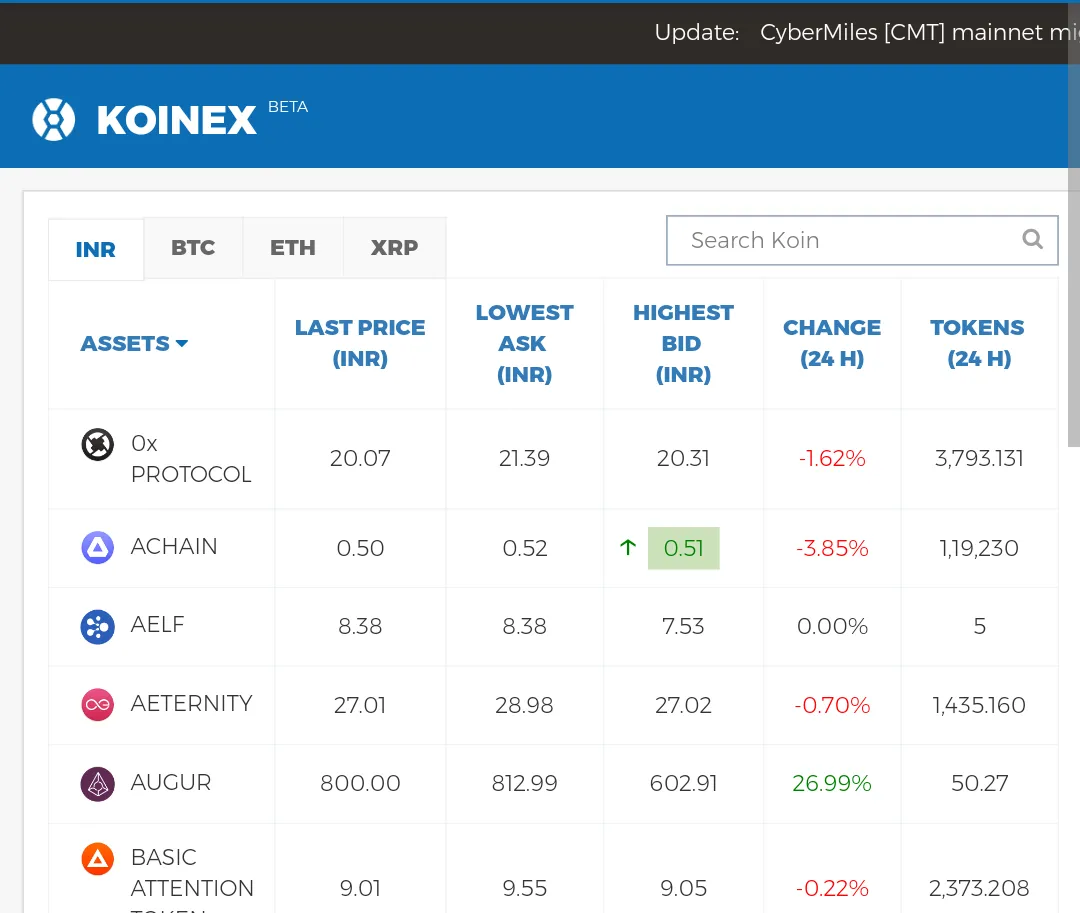
Task: Click the 800.00 last price of Augur
Action: (360, 783)
